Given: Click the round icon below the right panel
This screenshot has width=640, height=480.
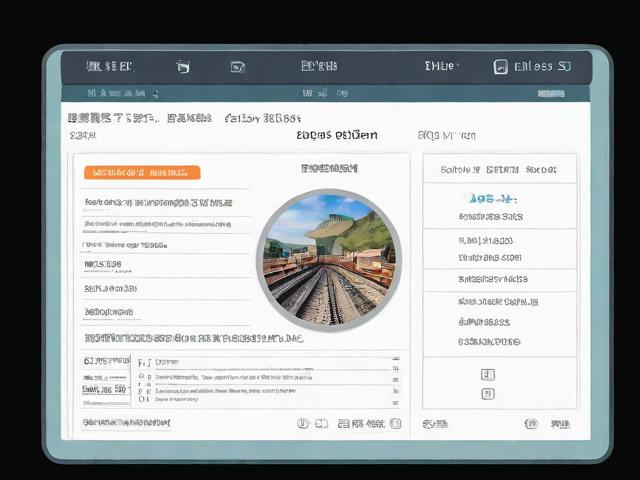Looking at the screenshot, I should click(530, 424).
